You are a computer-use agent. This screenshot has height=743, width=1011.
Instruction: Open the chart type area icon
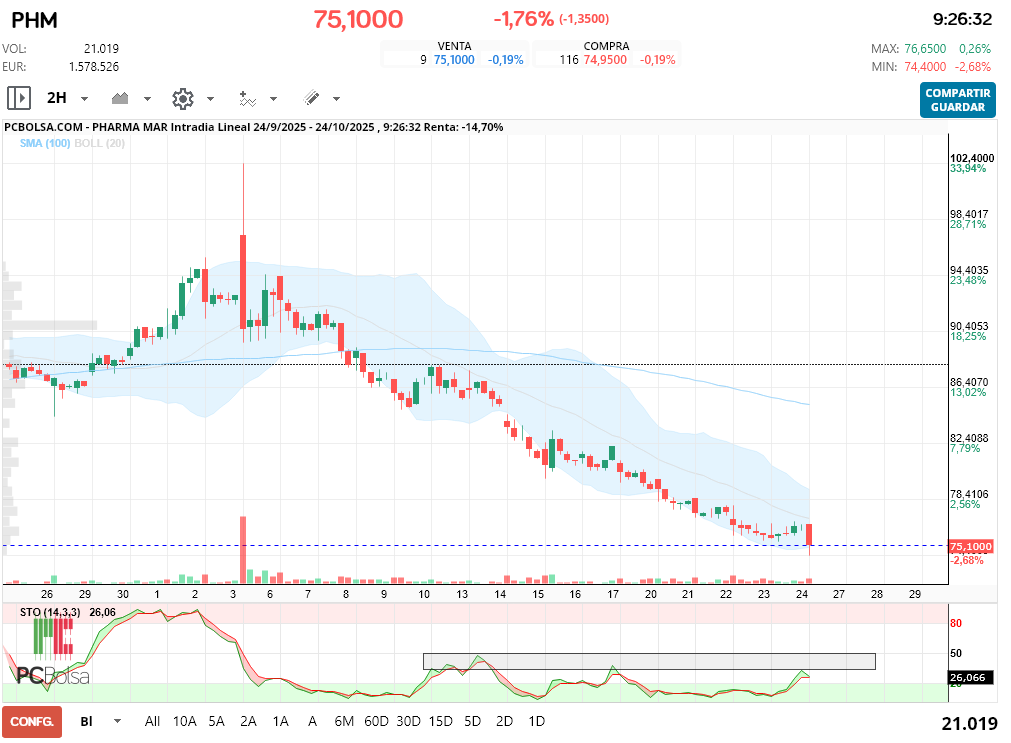(121, 98)
